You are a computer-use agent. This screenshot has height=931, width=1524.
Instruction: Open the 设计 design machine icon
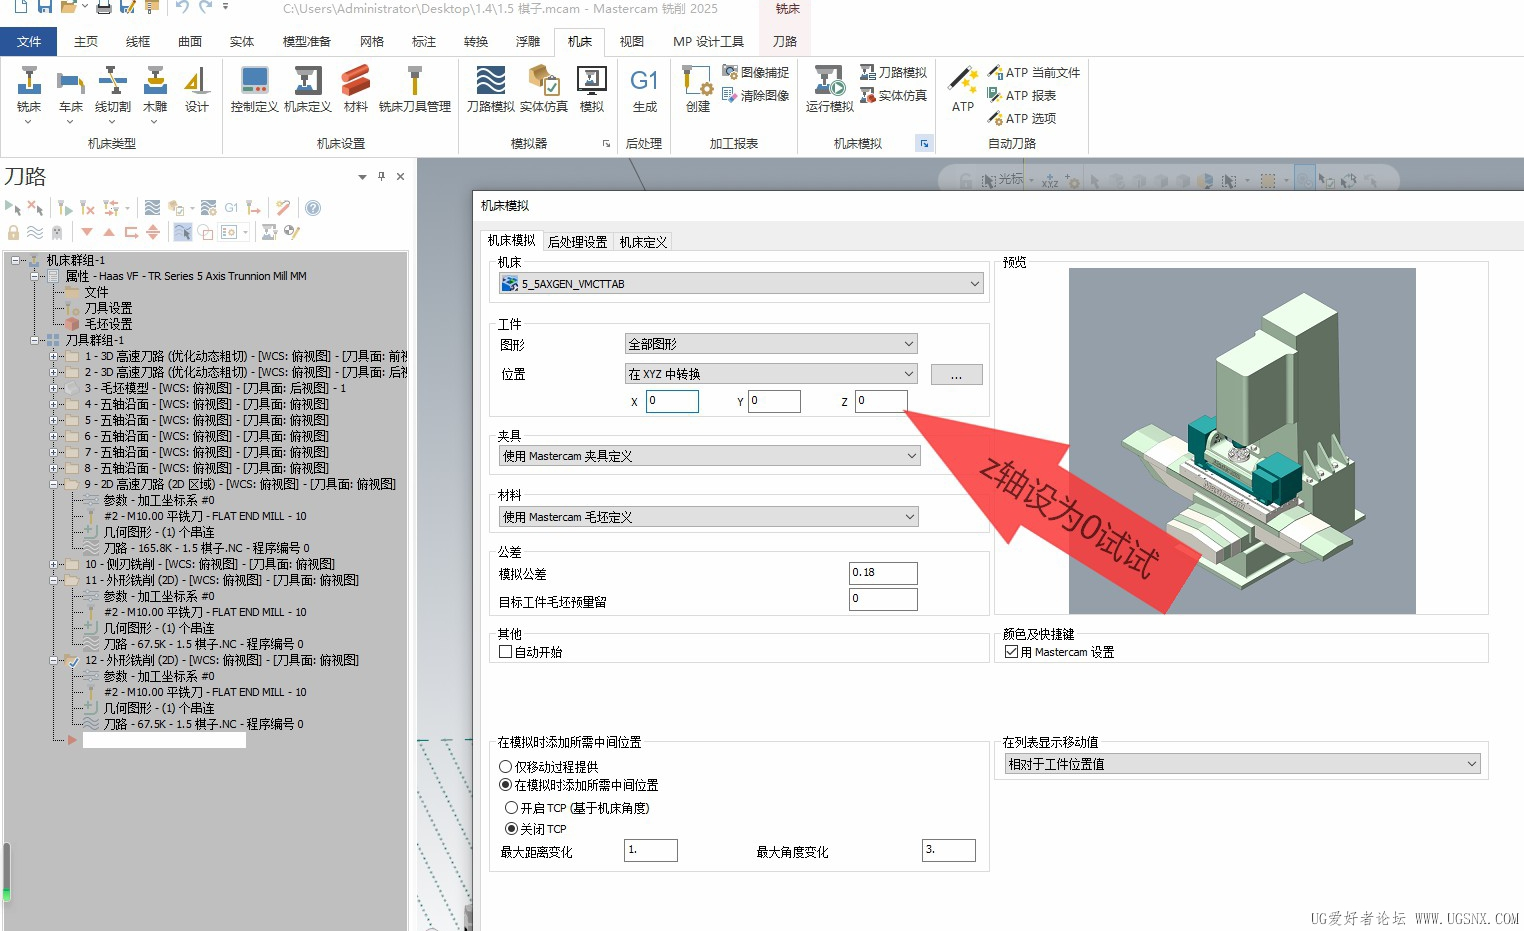(197, 90)
